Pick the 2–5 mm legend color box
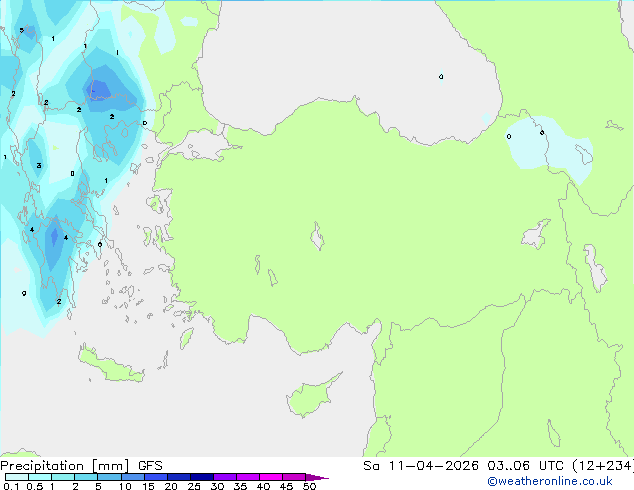This screenshot has height=490, width=634. click(x=86, y=477)
